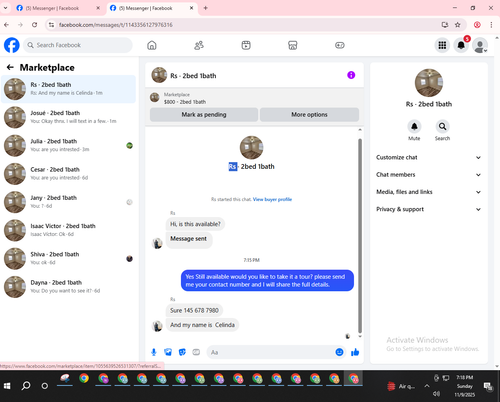Open the taskbar clock and date
Image resolution: width=500 pixels, height=402 pixels.
coord(465,386)
